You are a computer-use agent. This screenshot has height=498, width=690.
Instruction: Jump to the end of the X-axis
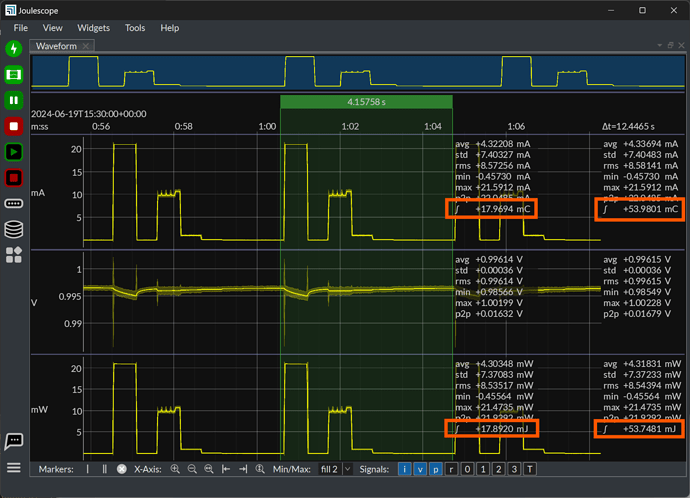[243, 469]
